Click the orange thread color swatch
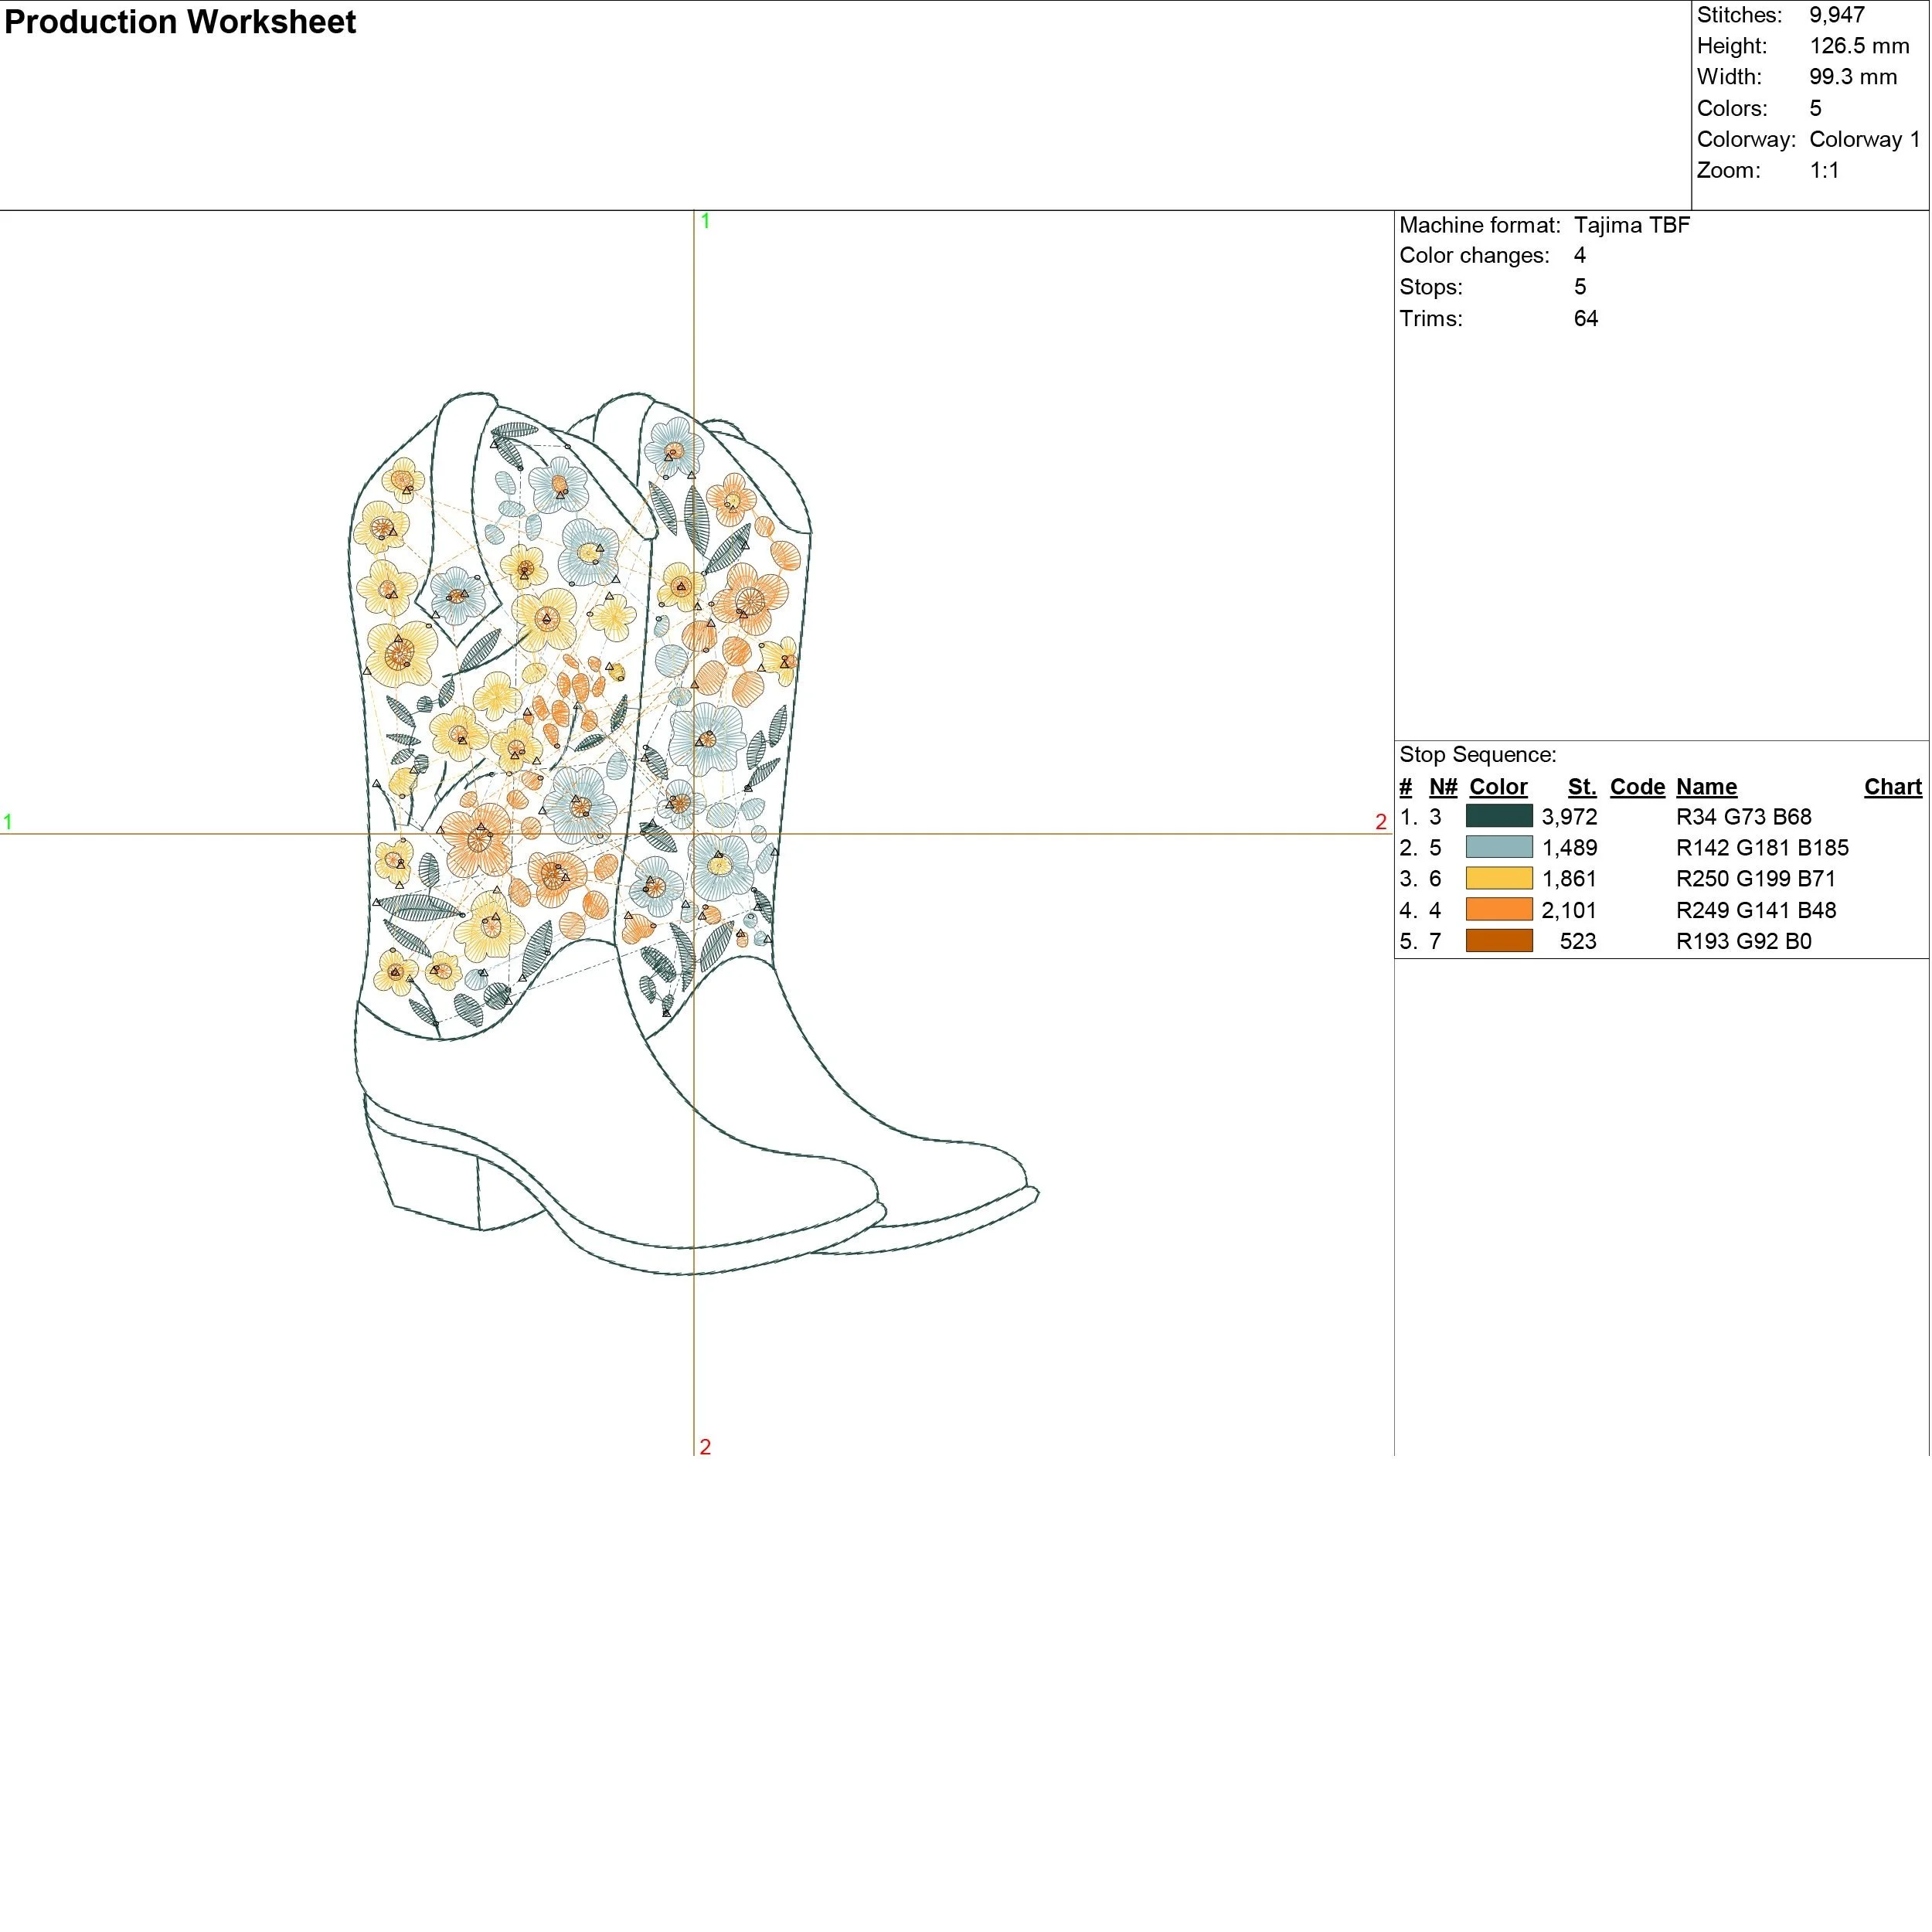 click(x=1499, y=909)
